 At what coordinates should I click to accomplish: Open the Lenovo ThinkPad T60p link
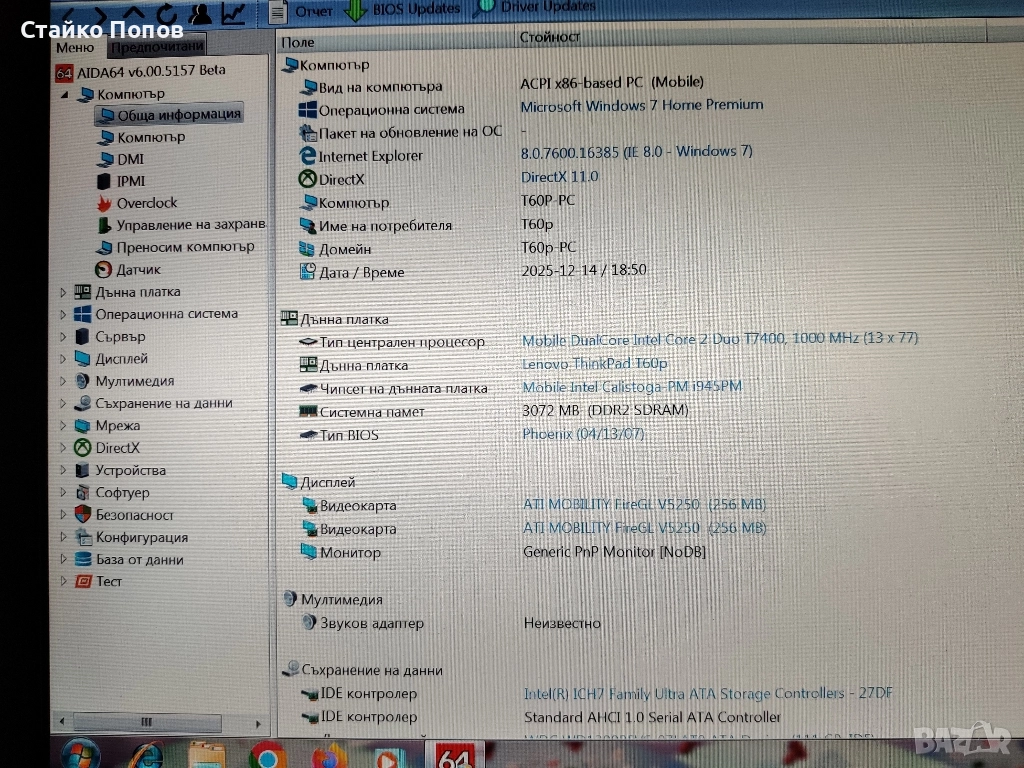click(594, 364)
